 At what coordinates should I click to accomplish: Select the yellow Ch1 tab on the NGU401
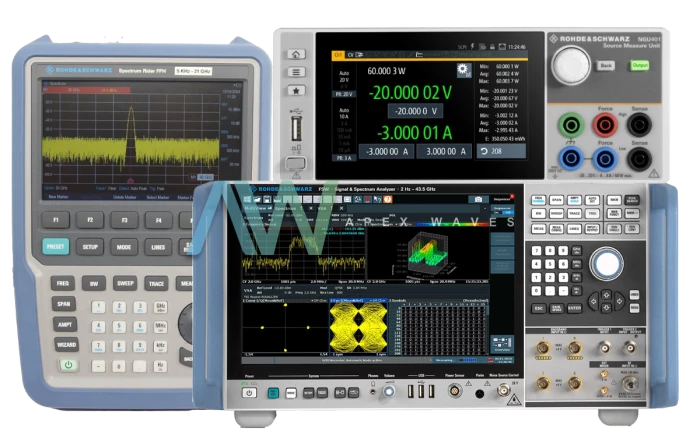coord(338,55)
